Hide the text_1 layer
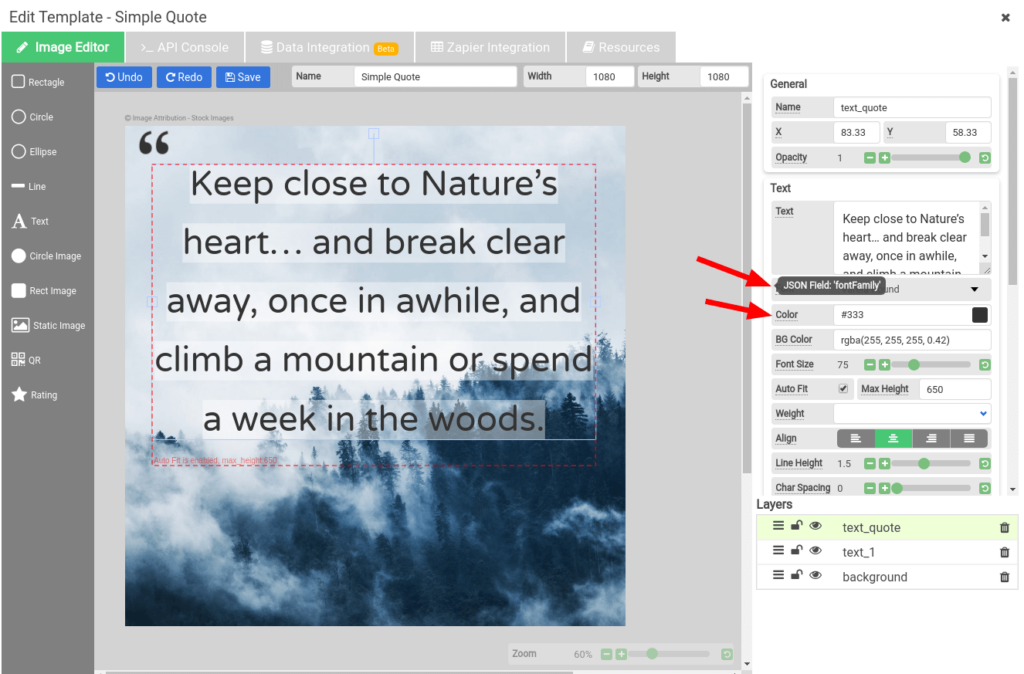This screenshot has height=674, width=1024. (x=816, y=551)
